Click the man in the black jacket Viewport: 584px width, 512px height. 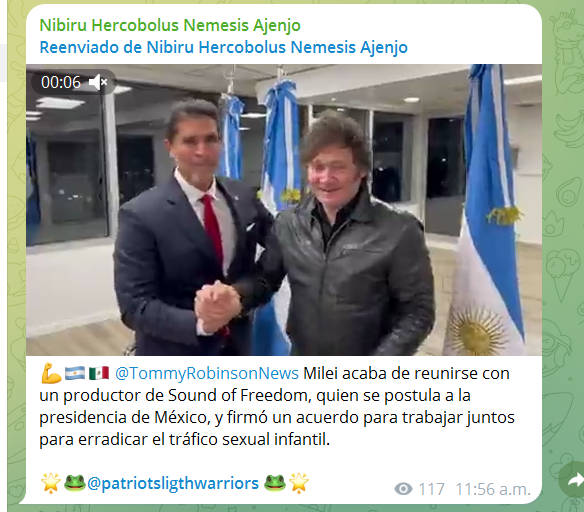pos(350,238)
